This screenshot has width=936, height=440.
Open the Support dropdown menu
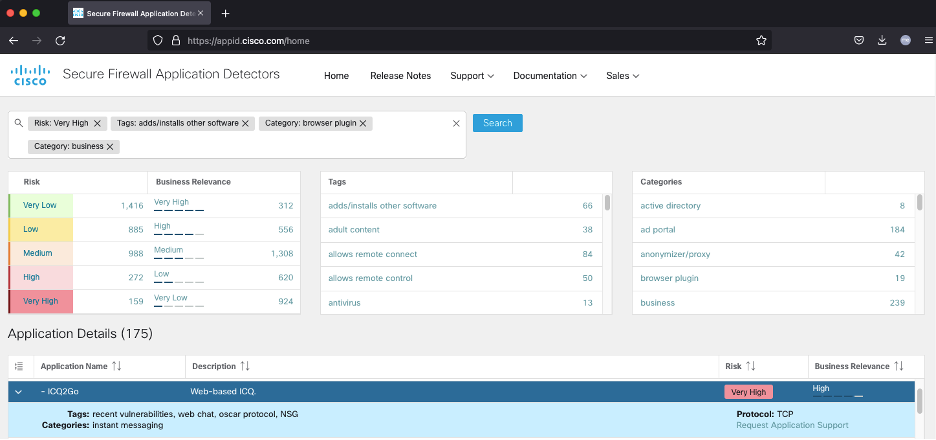472,76
